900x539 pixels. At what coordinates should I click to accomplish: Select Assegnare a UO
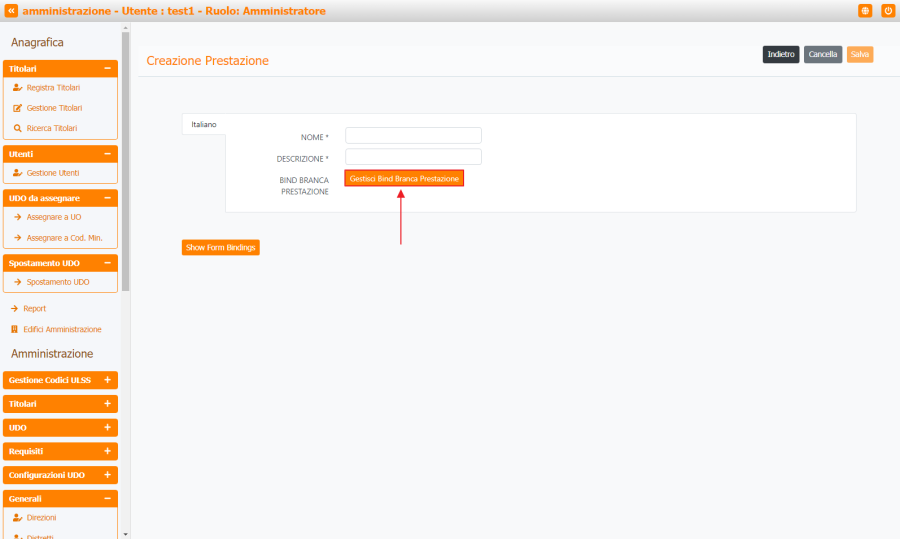click(x=54, y=217)
